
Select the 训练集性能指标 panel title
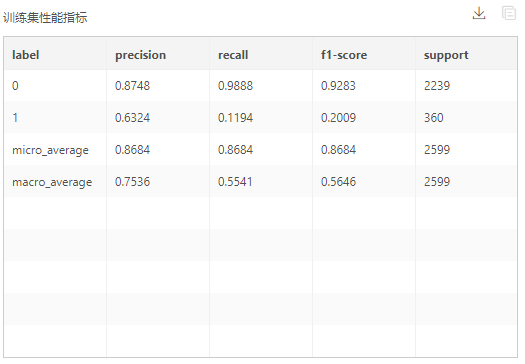[x=45, y=18]
